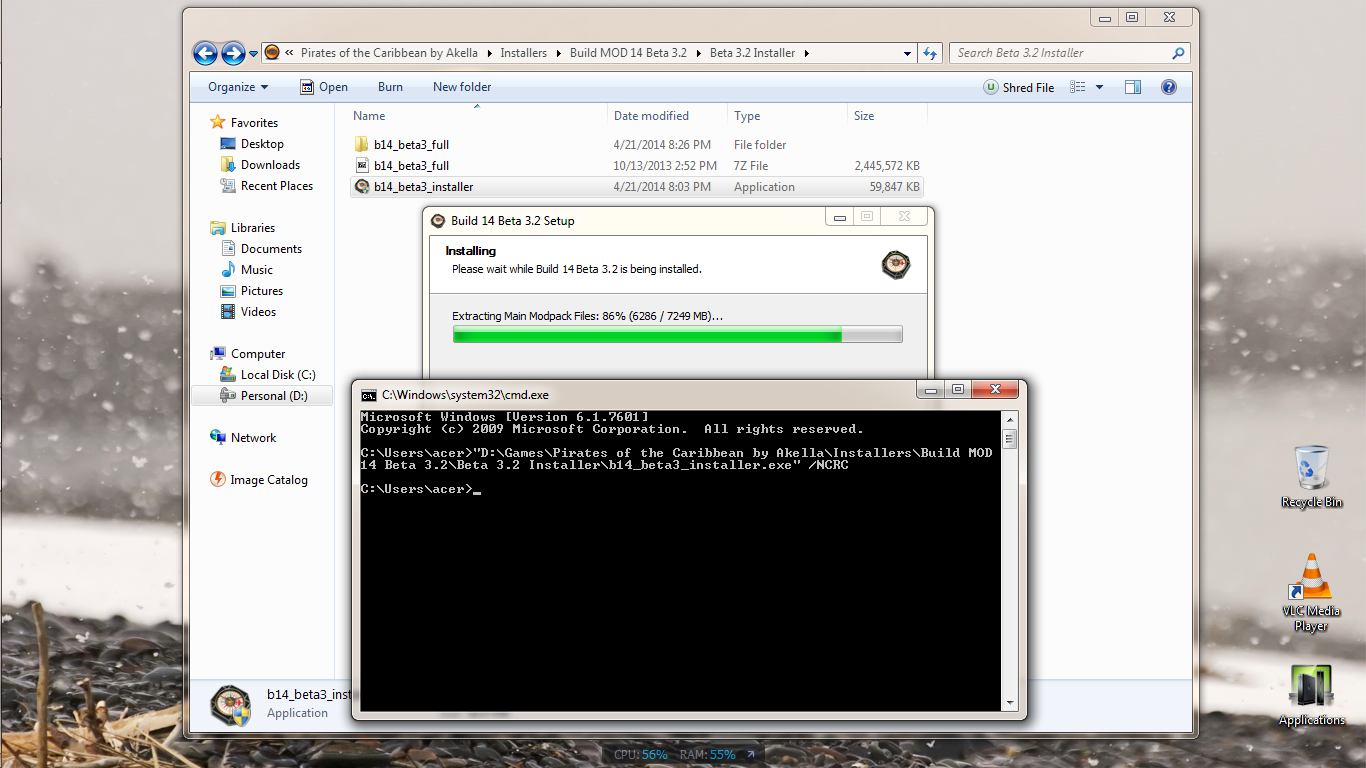
Task: Go forward with Explorer Forward arrow
Action: coord(233,53)
